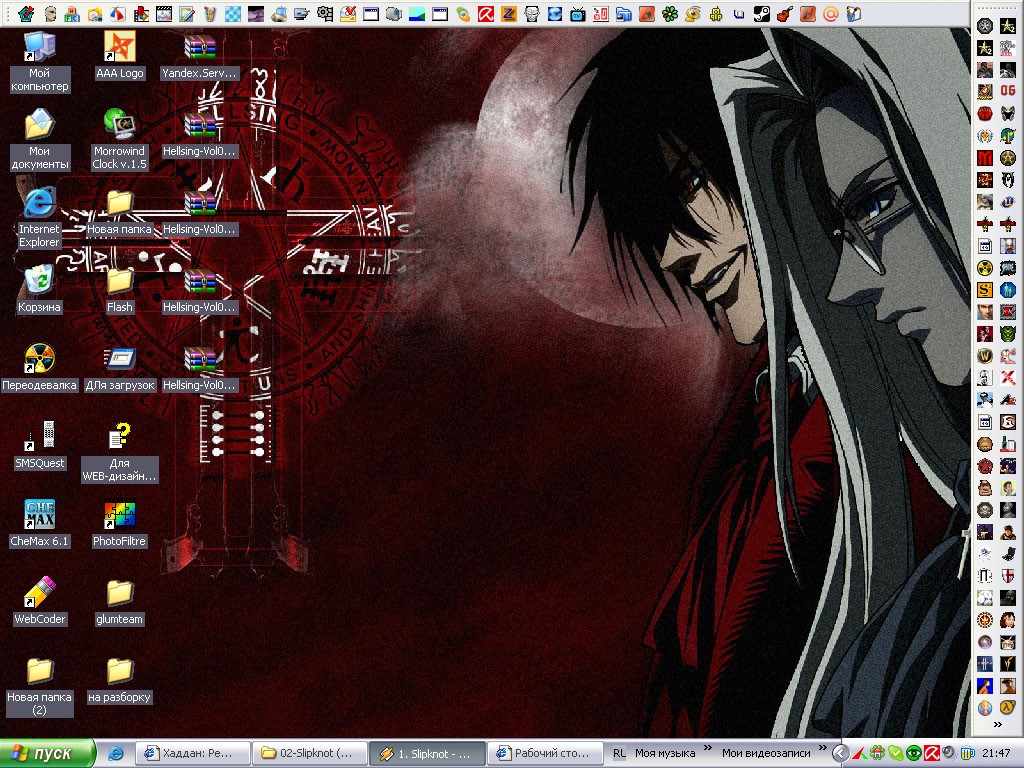The width and height of the screenshot is (1024, 768).
Task: Expand the right sidebar overflow chevron
Action: (x=998, y=724)
